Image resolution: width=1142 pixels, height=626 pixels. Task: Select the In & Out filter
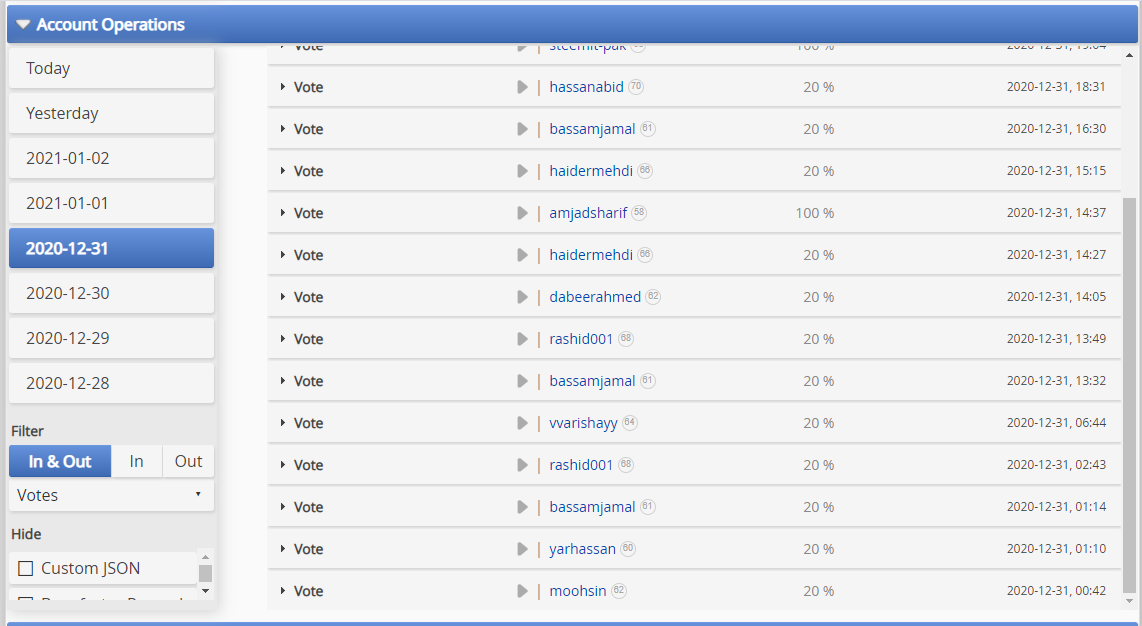[60, 461]
